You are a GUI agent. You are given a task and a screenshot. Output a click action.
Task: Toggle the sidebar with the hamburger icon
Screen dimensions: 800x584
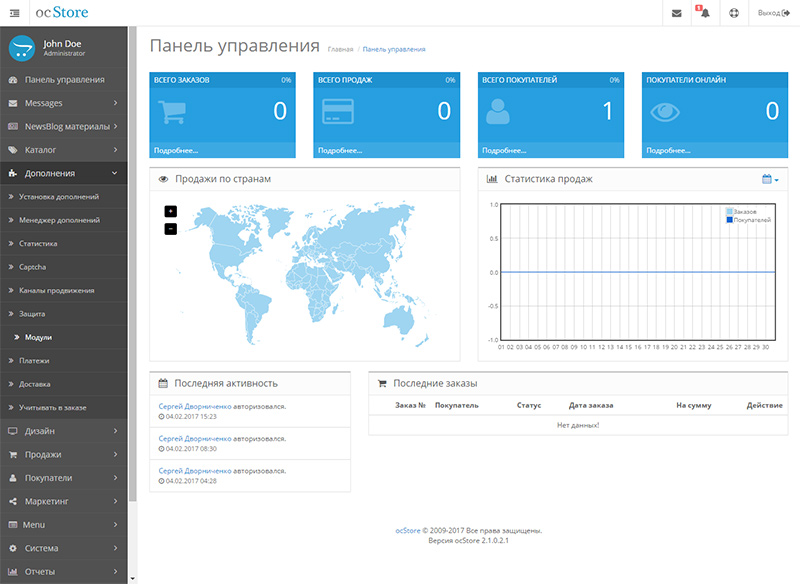(x=16, y=13)
